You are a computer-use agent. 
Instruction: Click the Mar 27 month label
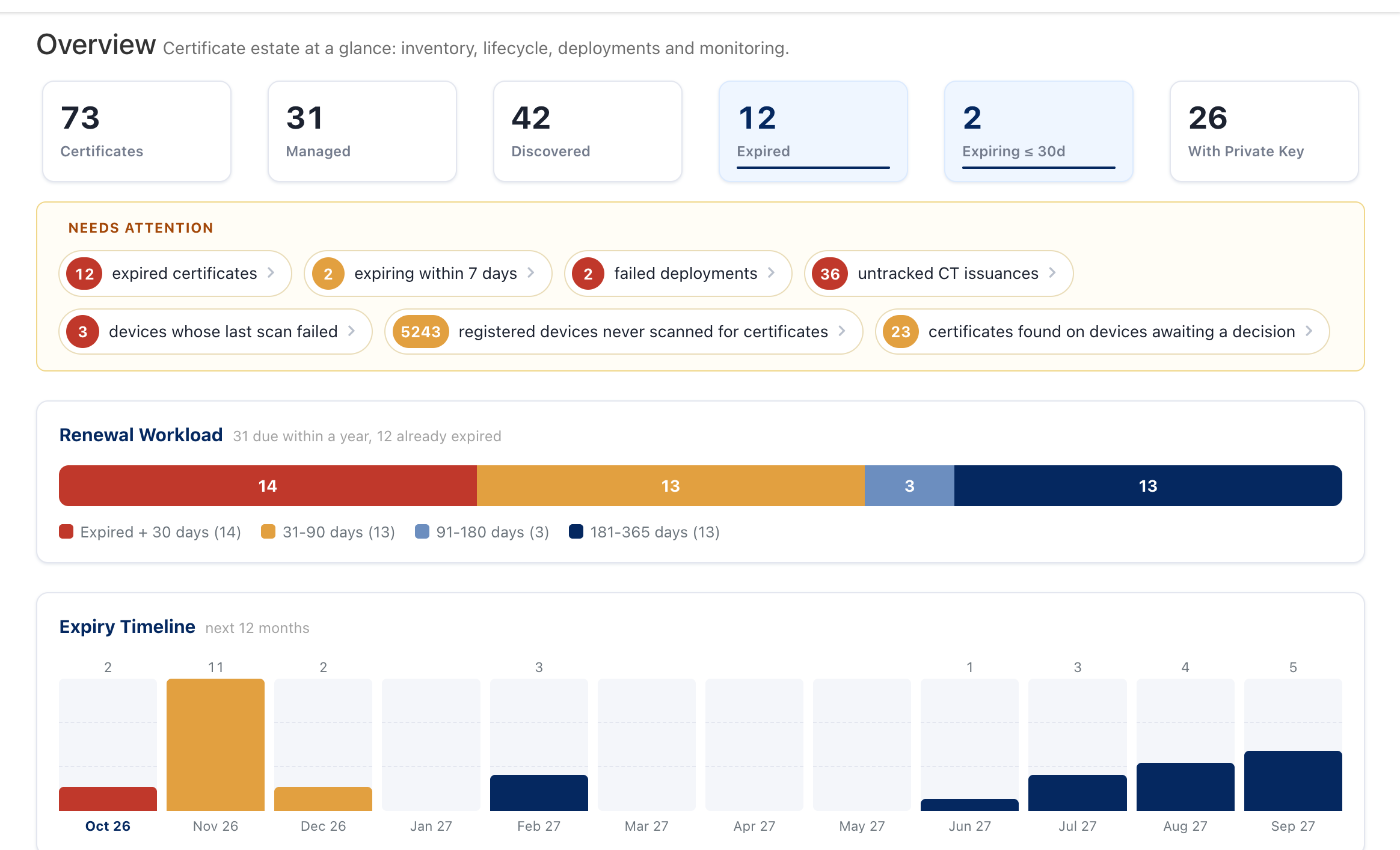pyautogui.click(x=647, y=826)
